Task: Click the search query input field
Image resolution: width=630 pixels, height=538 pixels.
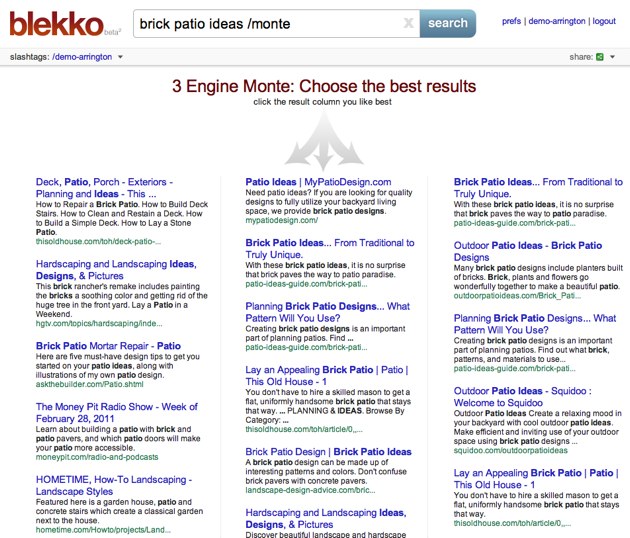Action: pos(265,23)
